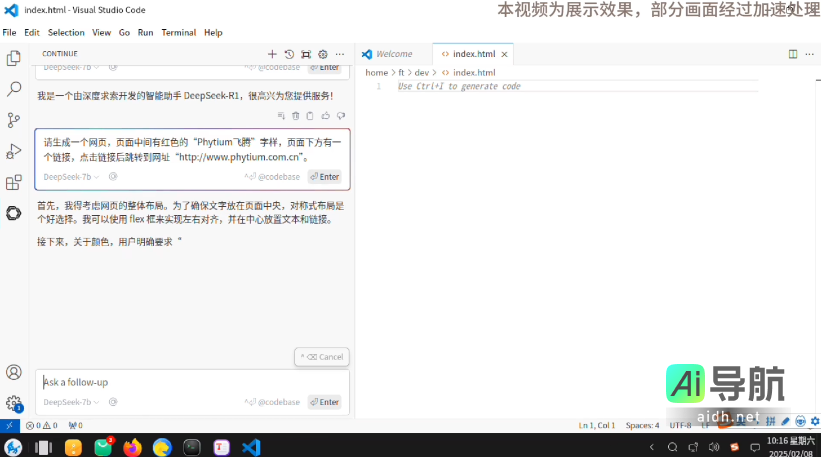Open Firefox from the taskbar
Screen dimensions: 821x457
pos(132,448)
